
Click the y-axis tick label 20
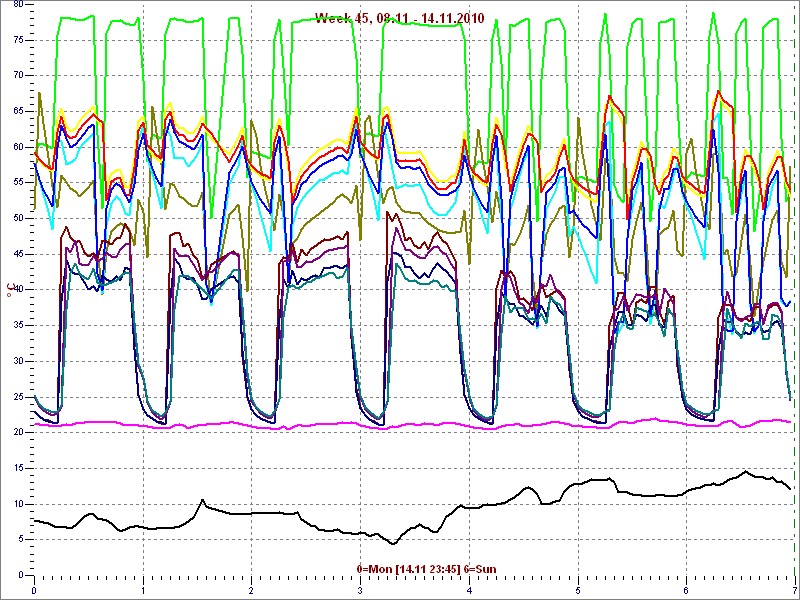[x=18, y=433]
